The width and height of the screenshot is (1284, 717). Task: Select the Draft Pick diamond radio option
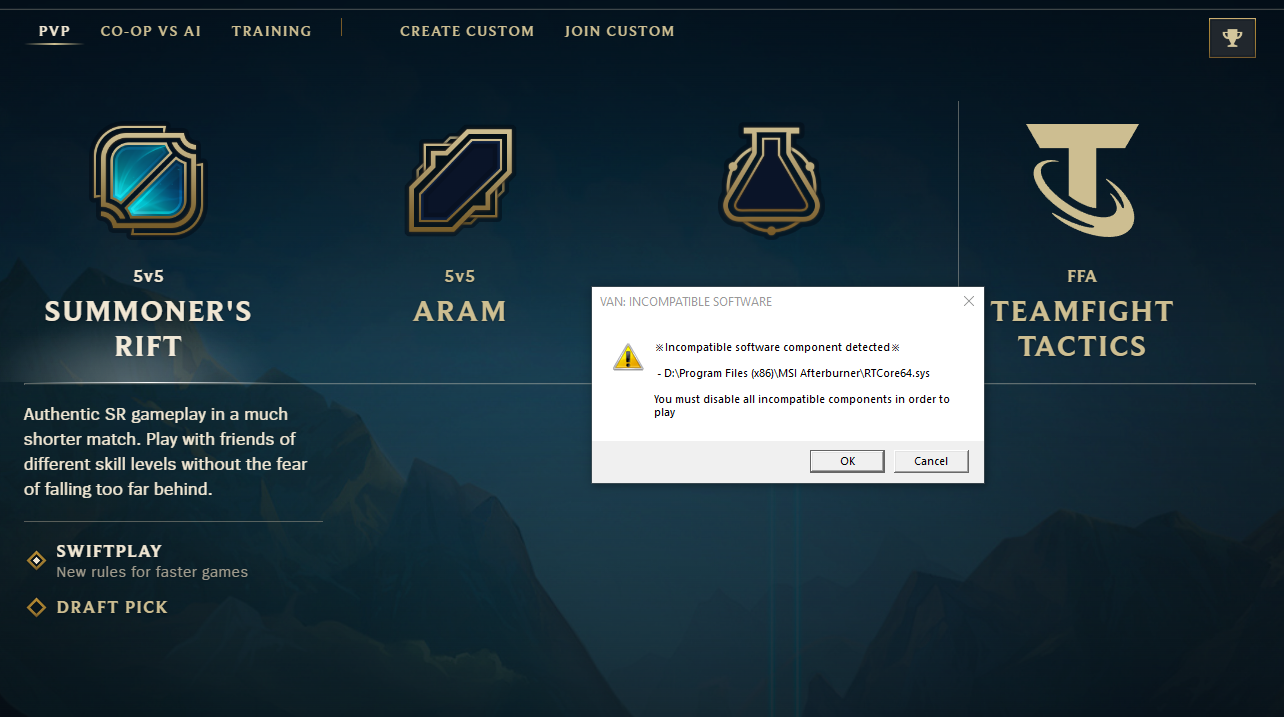point(36,607)
